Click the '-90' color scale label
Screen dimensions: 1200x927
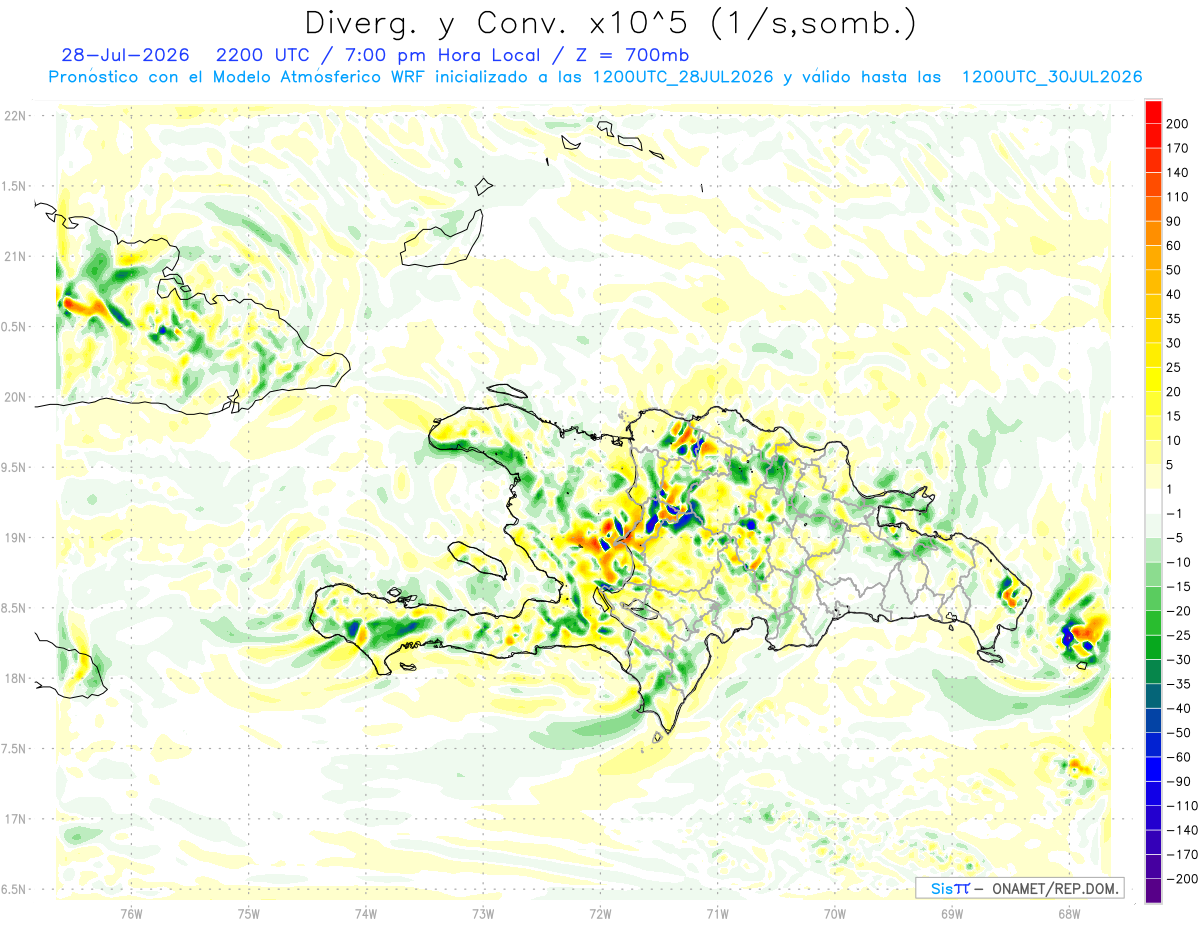tap(1179, 782)
